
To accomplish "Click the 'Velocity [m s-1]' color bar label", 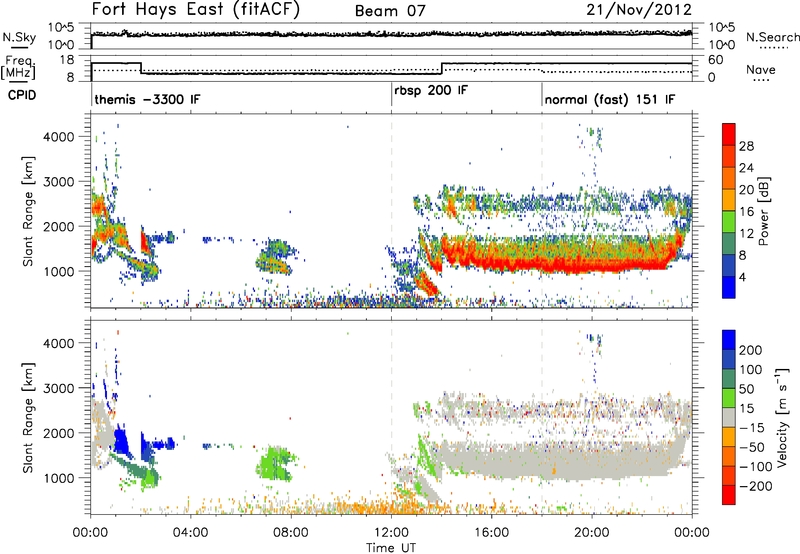I will pos(782,418).
